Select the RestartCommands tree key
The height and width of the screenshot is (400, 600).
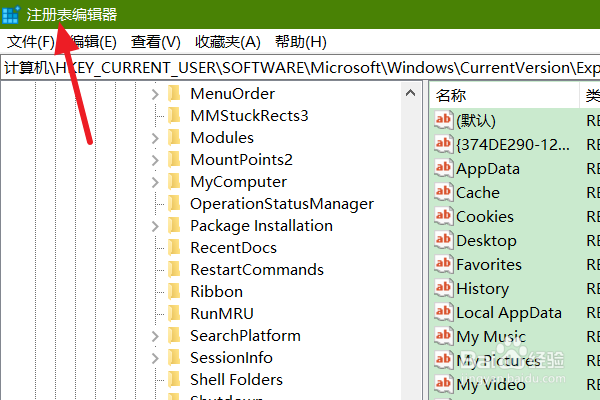tap(257, 270)
